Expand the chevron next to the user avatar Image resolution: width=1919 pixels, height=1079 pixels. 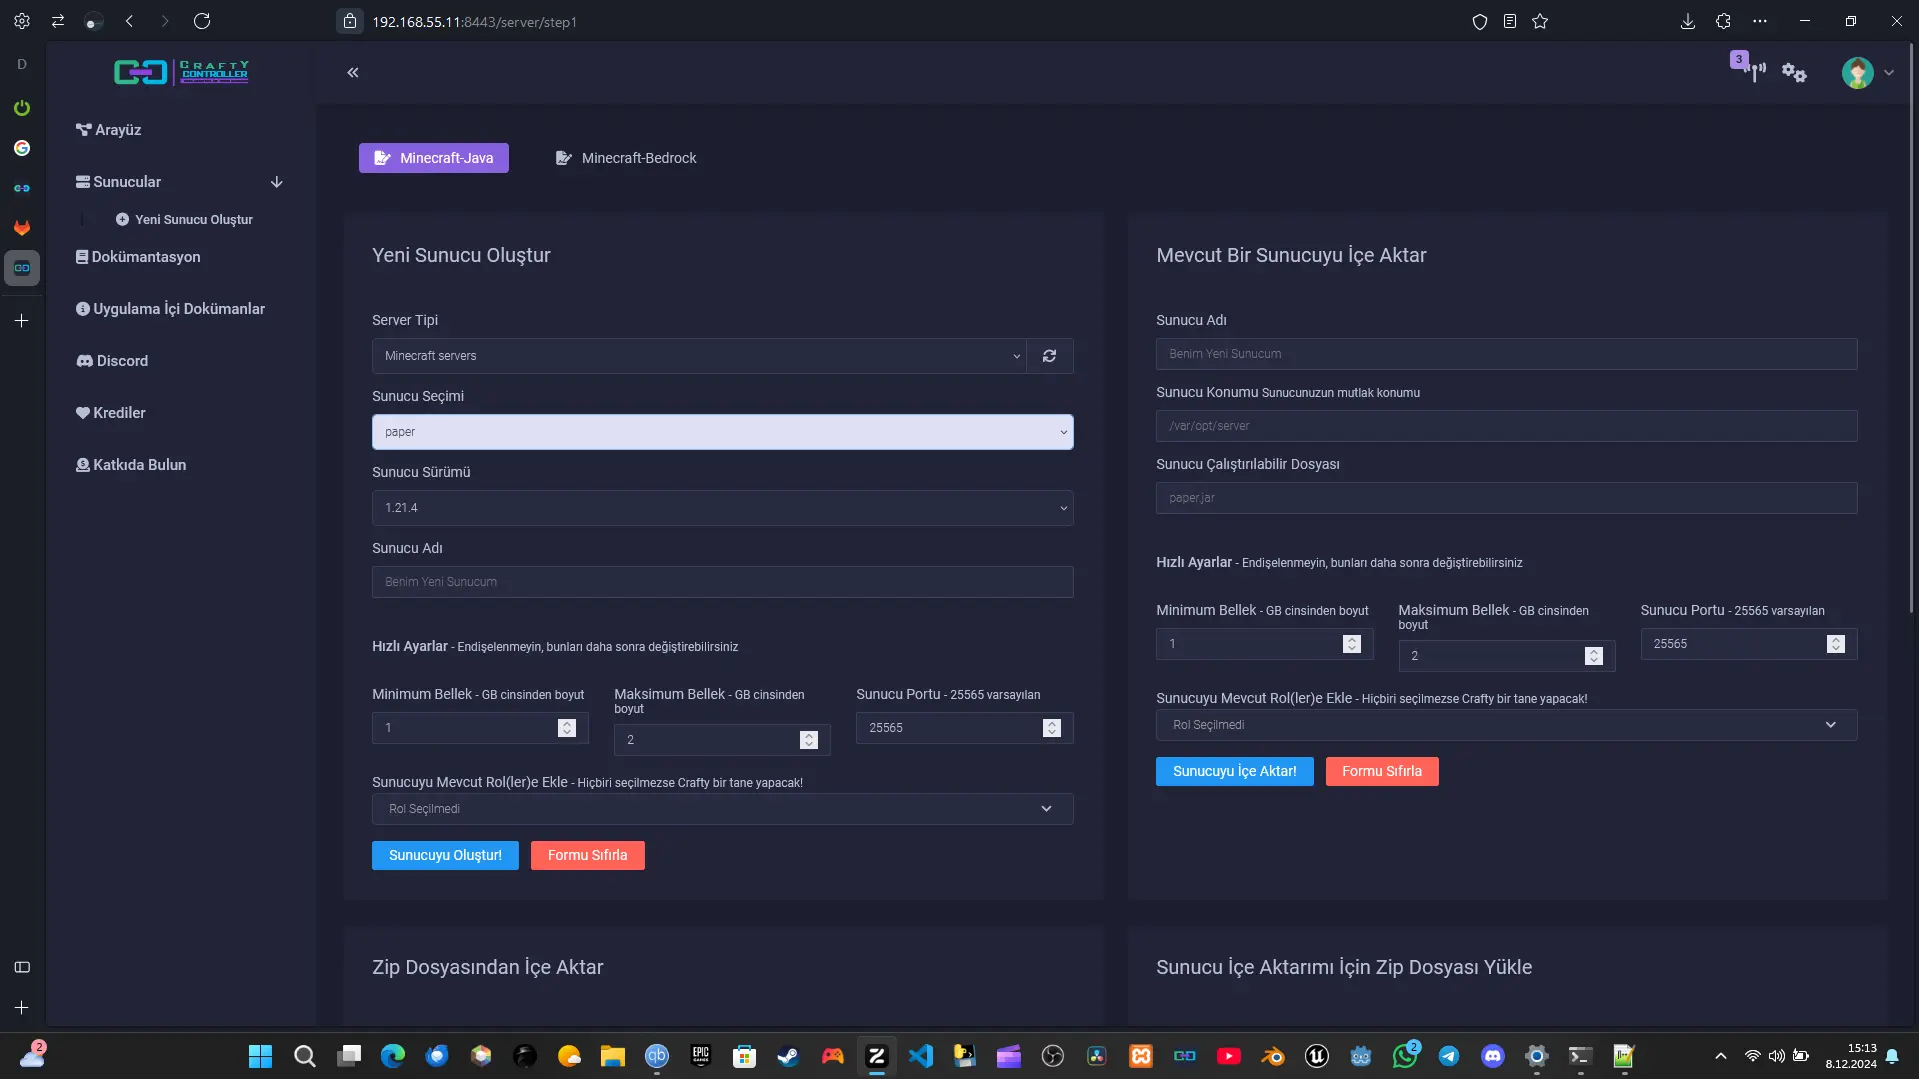click(1889, 72)
